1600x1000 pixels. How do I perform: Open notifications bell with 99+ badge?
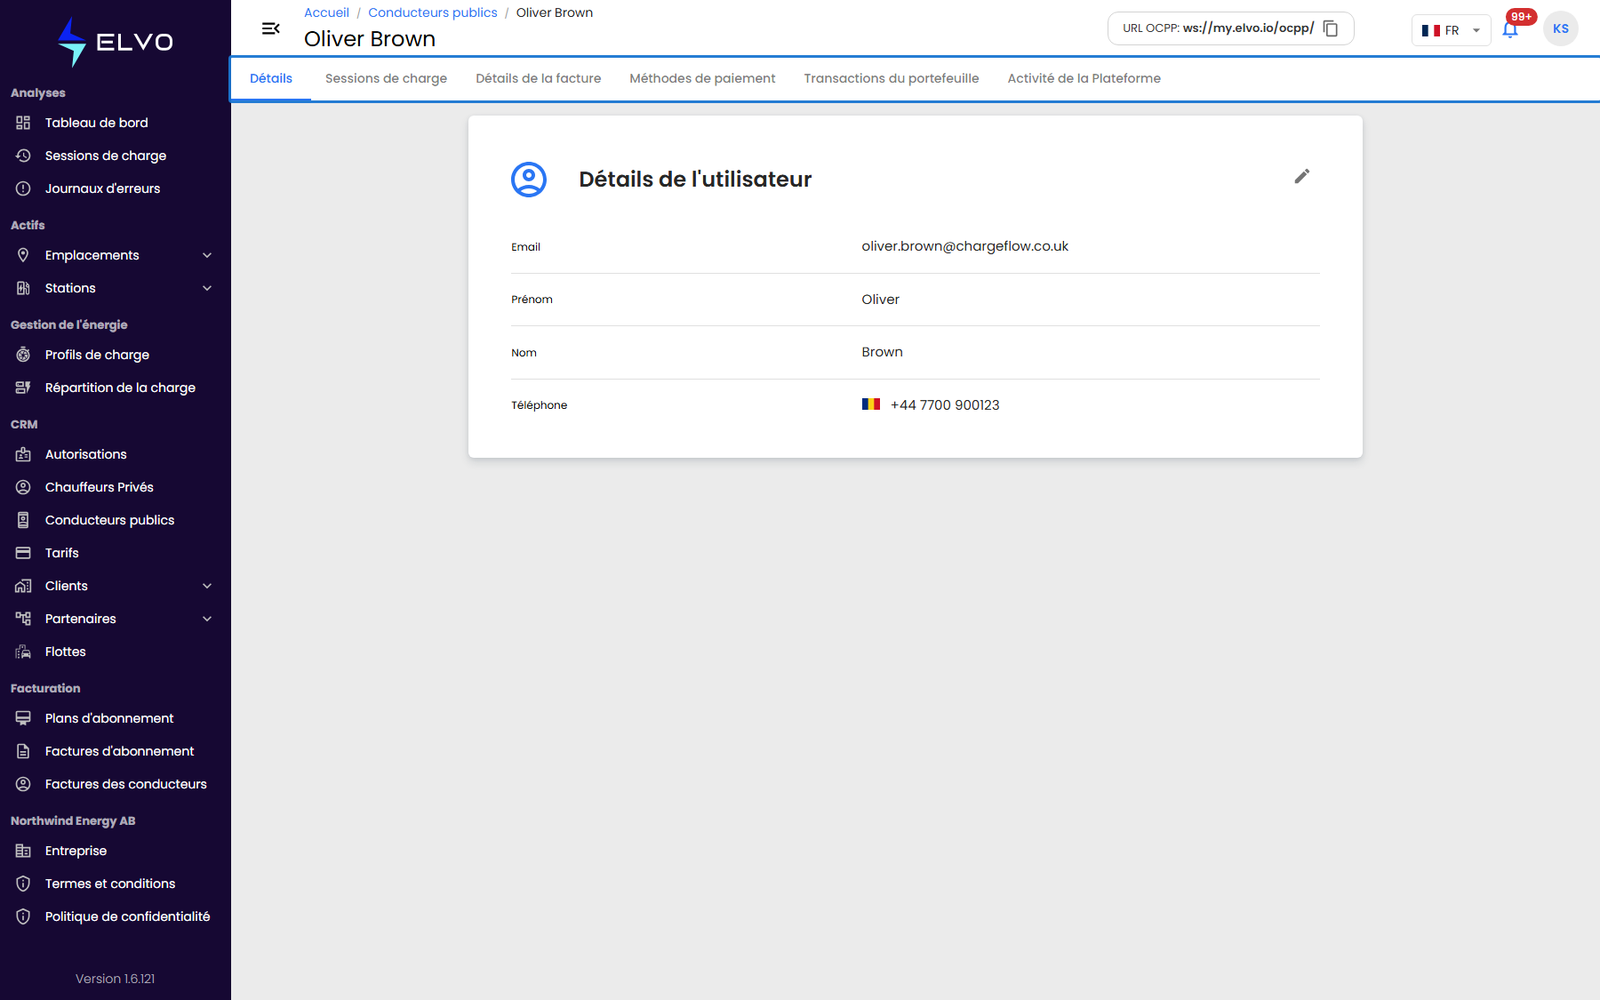(1510, 30)
